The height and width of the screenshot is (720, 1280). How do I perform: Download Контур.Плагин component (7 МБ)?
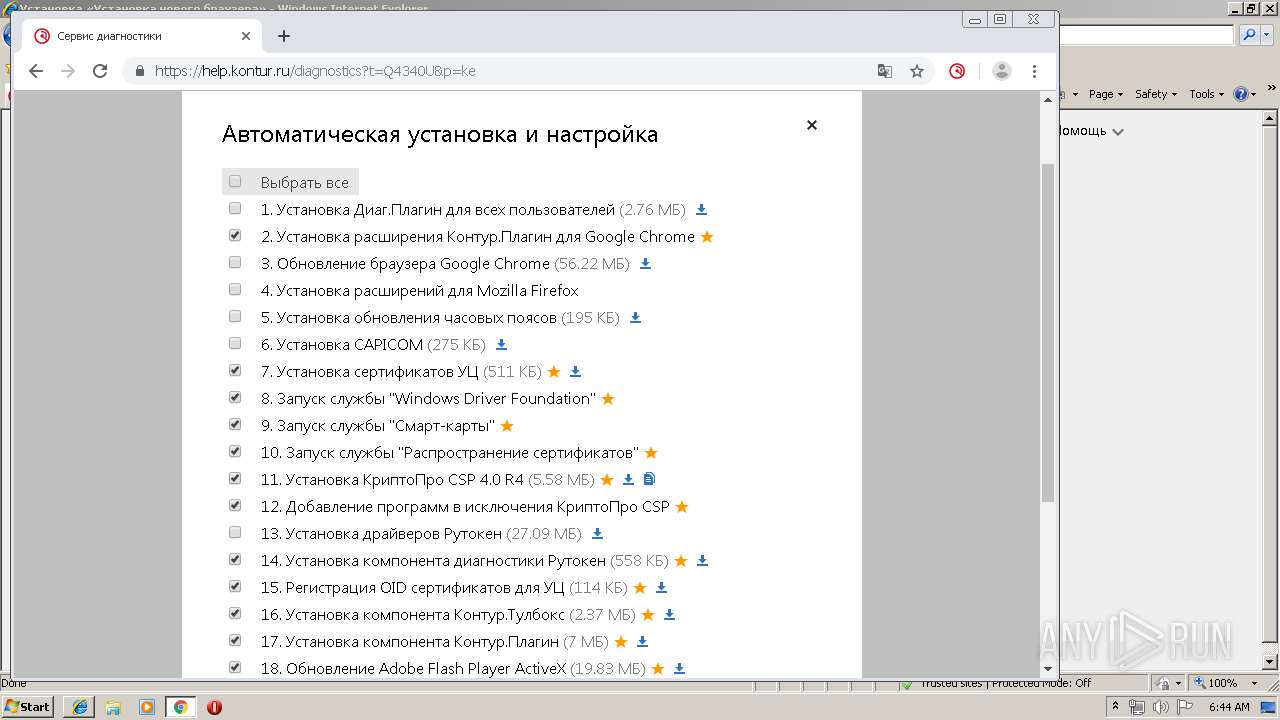(642, 642)
